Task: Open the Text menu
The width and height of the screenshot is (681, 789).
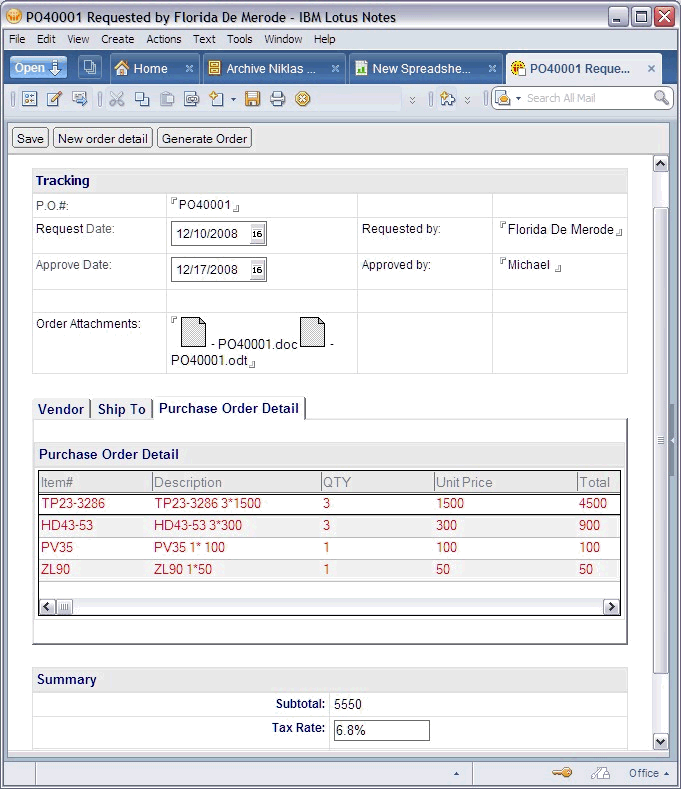Action: point(204,39)
